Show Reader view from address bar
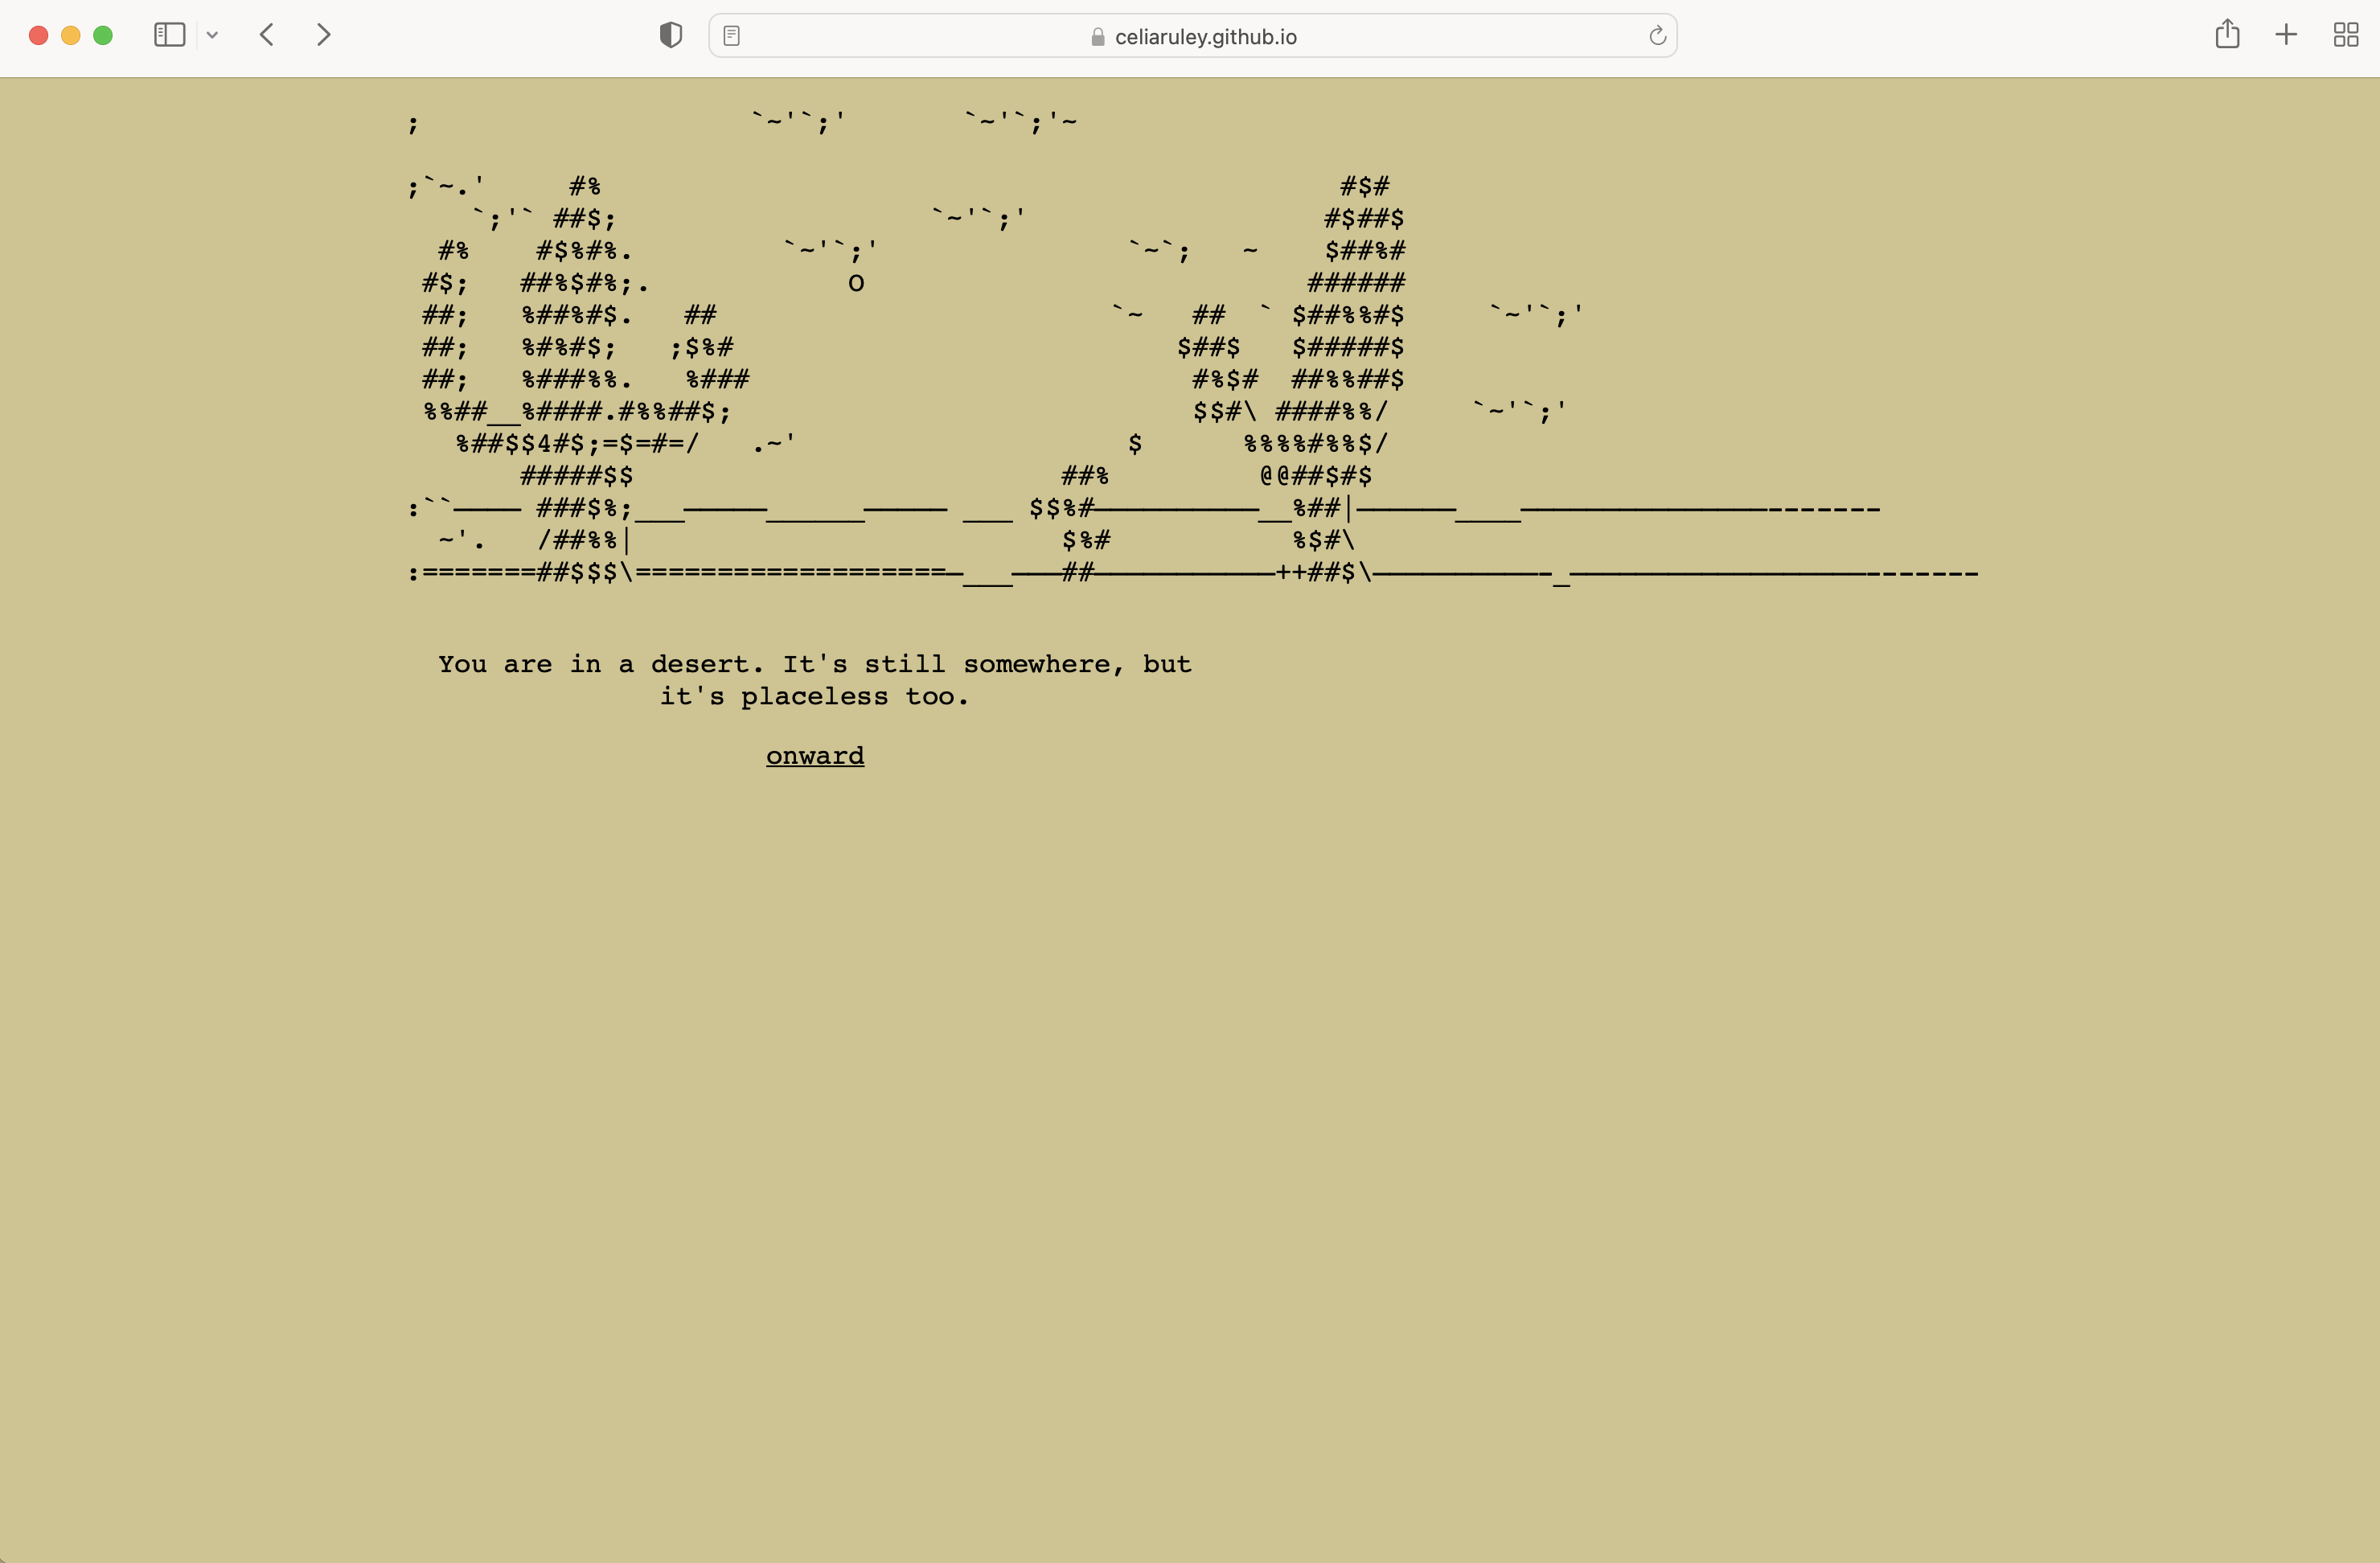The image size is (2380, 1563). (732, 36)
